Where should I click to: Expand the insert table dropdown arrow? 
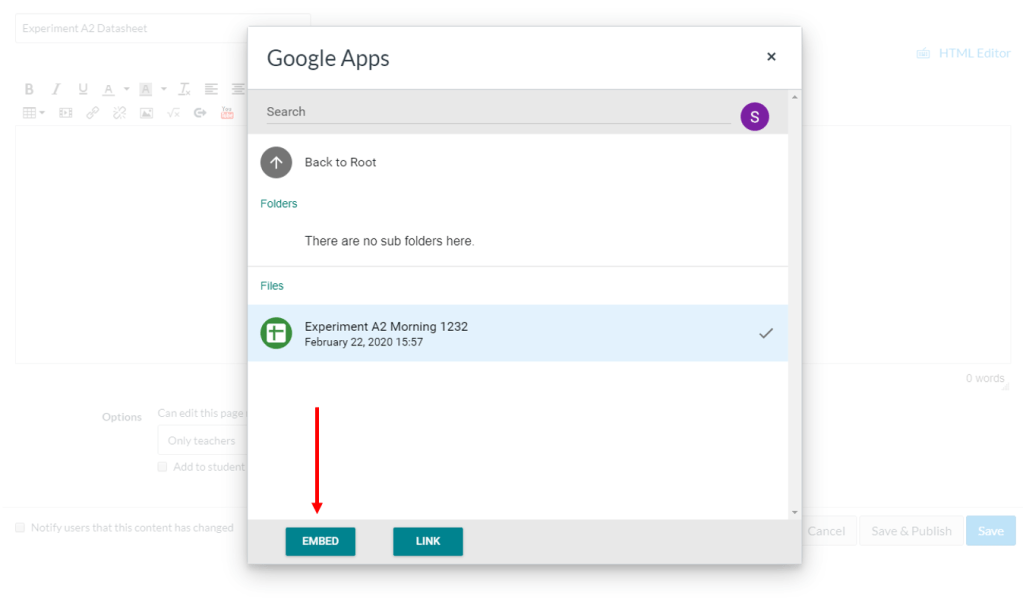42,113
